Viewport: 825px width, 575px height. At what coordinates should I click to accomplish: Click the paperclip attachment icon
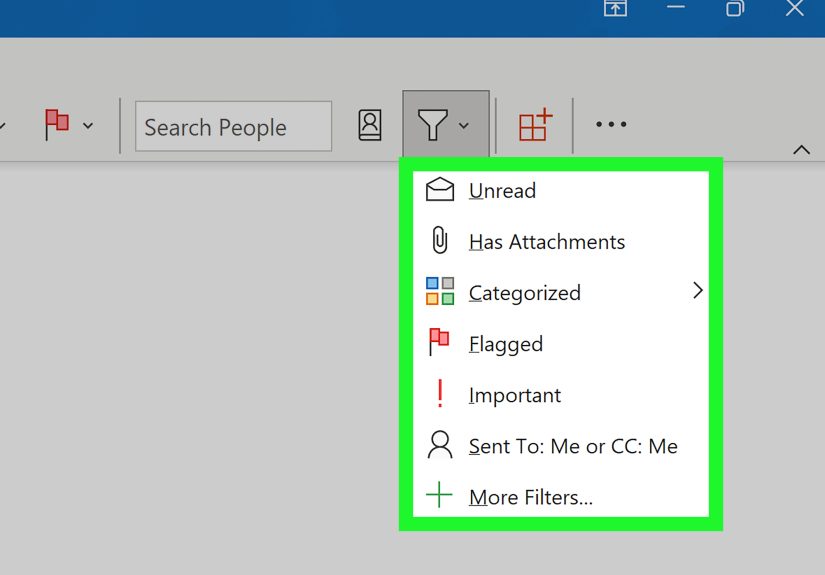coord(440,240)
